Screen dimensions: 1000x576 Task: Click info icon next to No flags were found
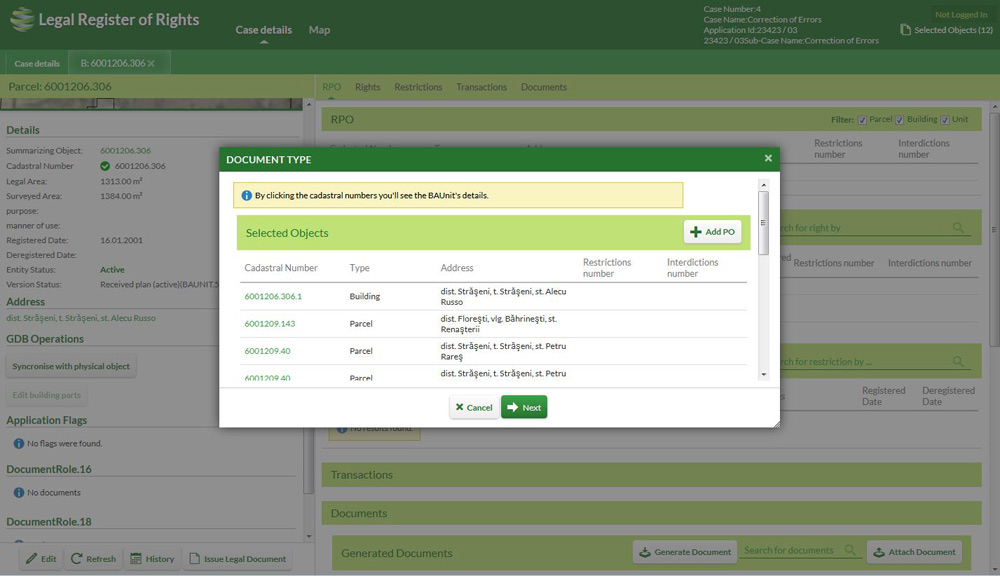pos(18,443)
